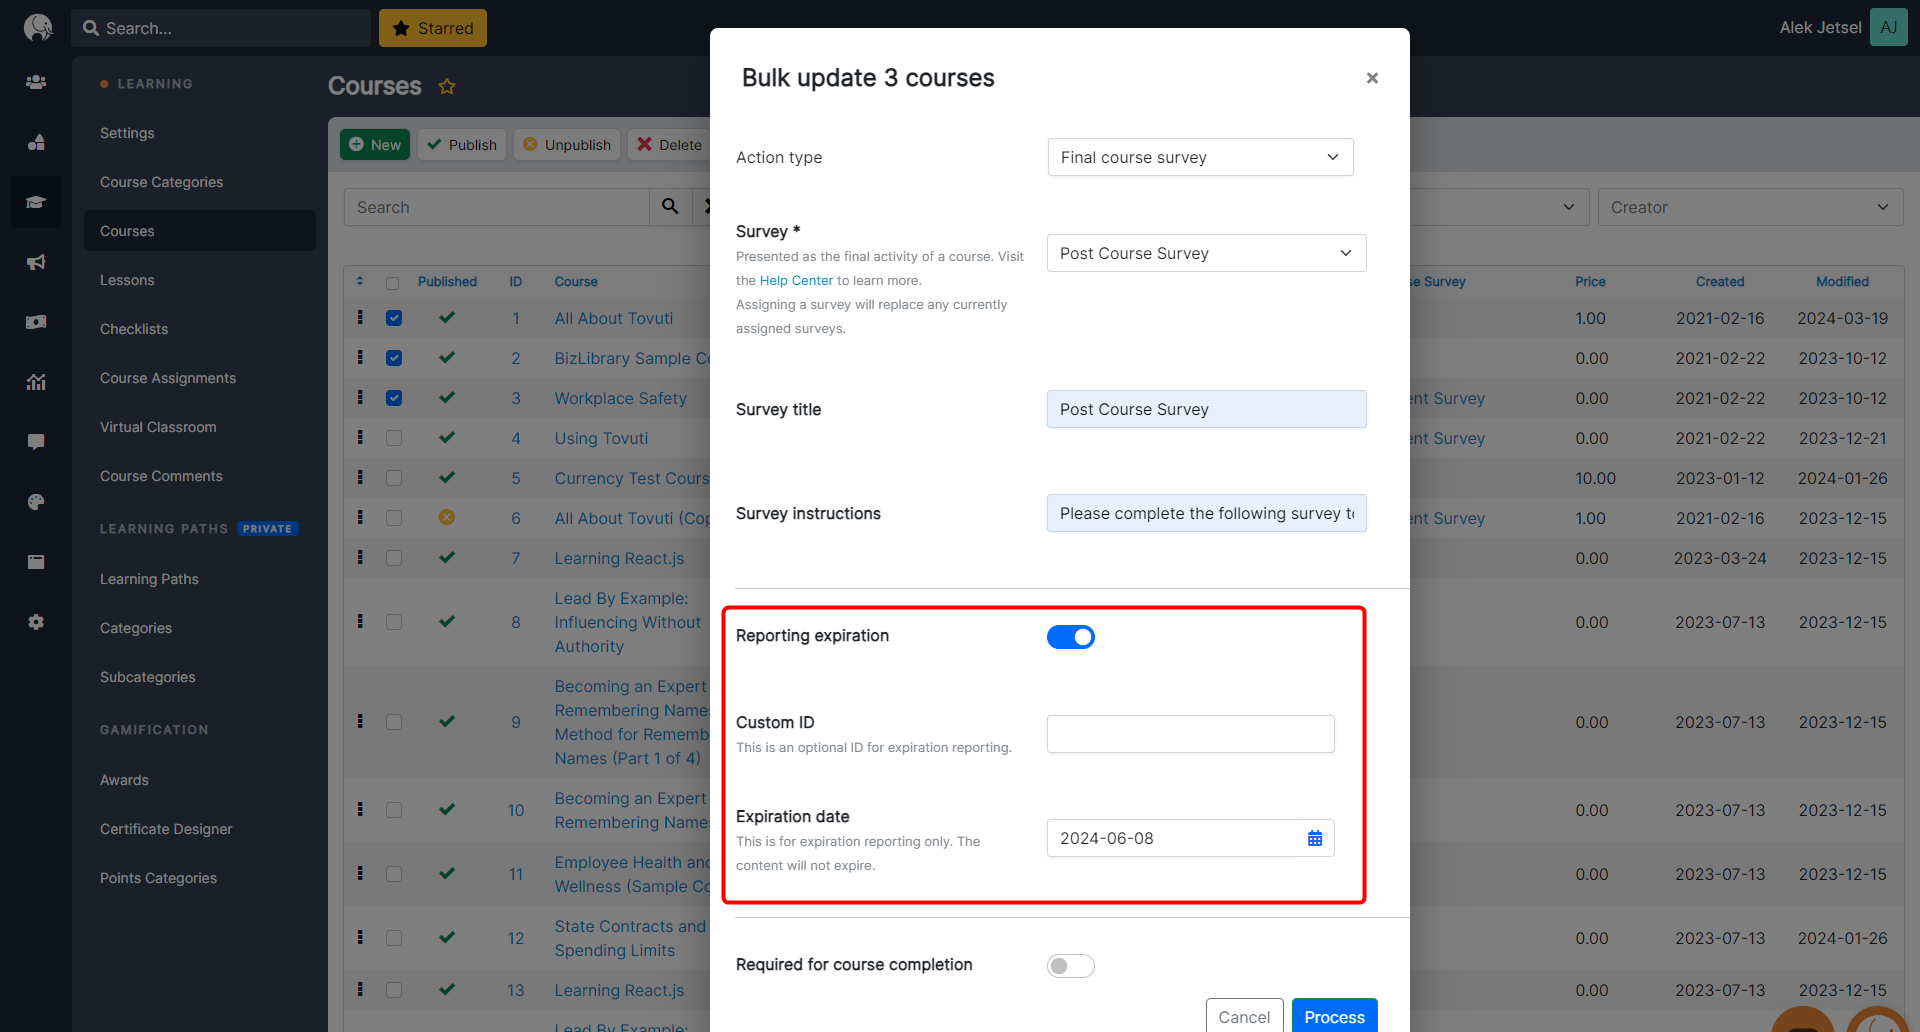Click the search magnifier in the course search bar
The width and height of the screenshot is (1920, 1032).
pyautogui.click(x=670, y=207)
